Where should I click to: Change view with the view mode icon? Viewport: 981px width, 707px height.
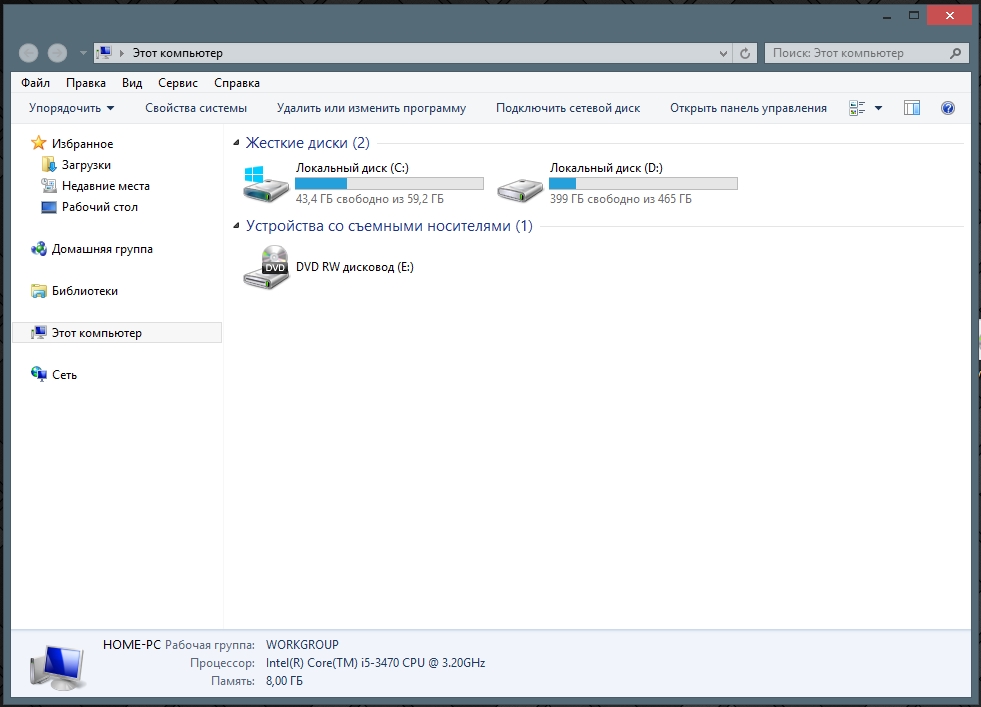tap(857, 108)
